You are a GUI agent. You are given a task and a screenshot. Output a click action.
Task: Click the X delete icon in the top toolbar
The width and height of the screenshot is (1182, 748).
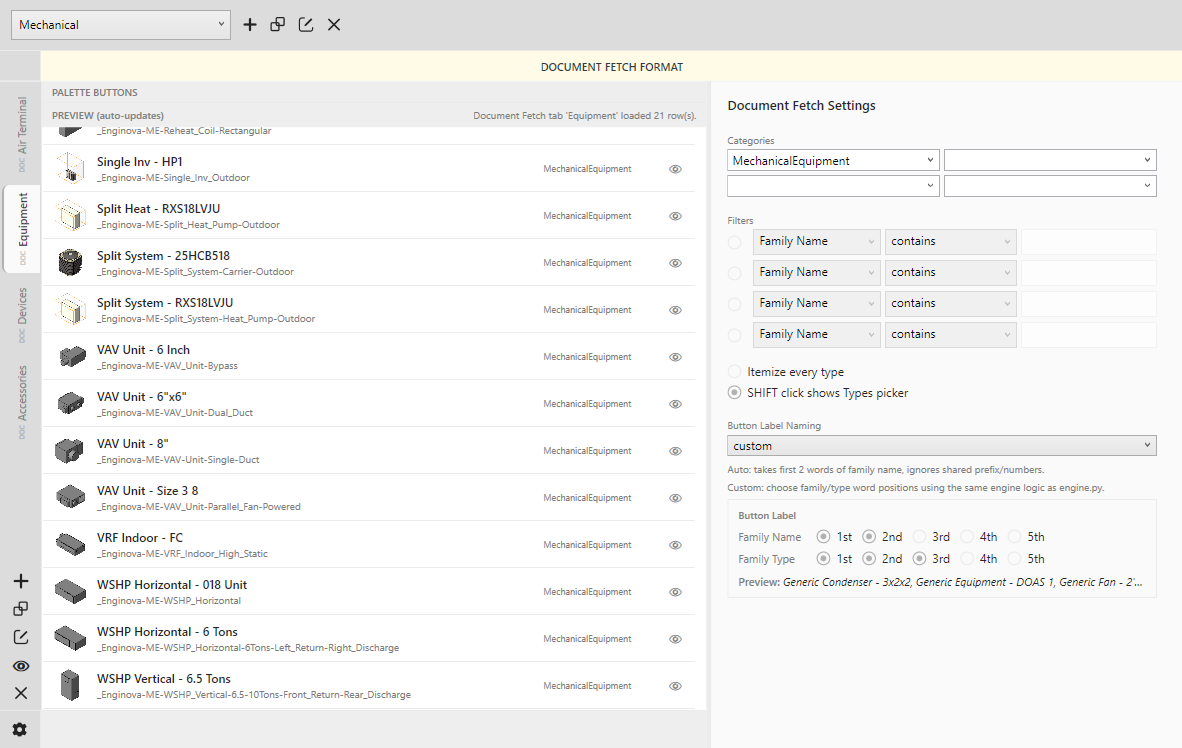[x=333, y=24]
